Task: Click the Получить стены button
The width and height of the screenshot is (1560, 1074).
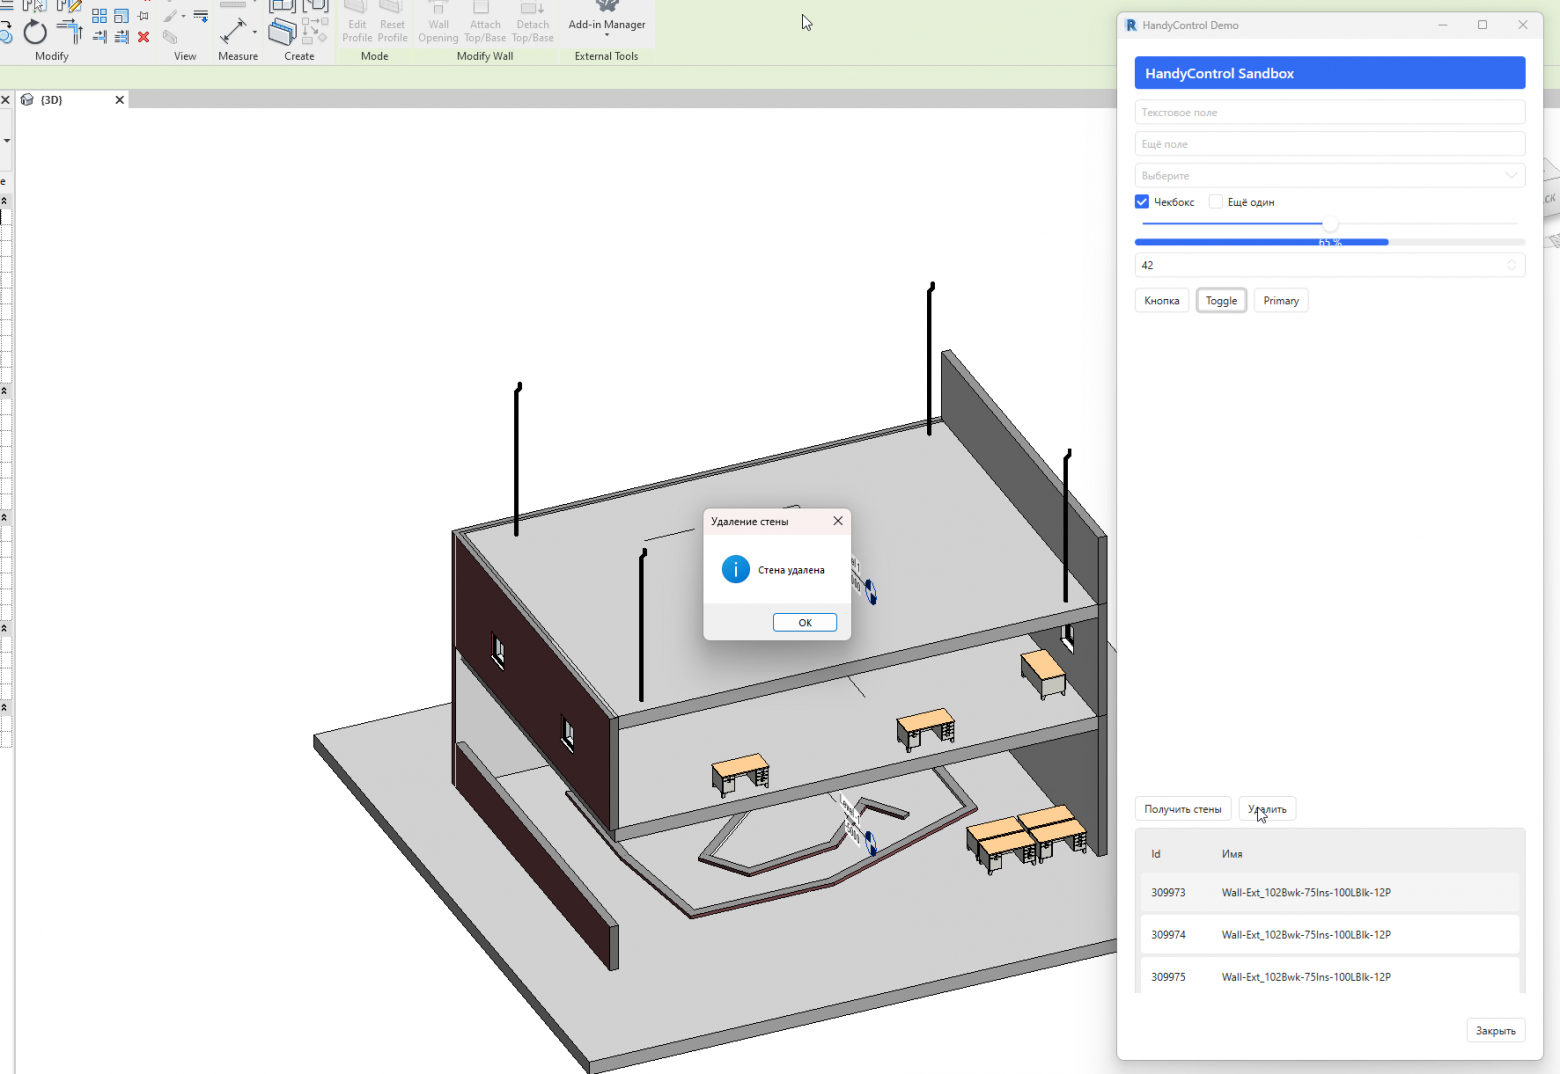Action: pos(1182,808)
